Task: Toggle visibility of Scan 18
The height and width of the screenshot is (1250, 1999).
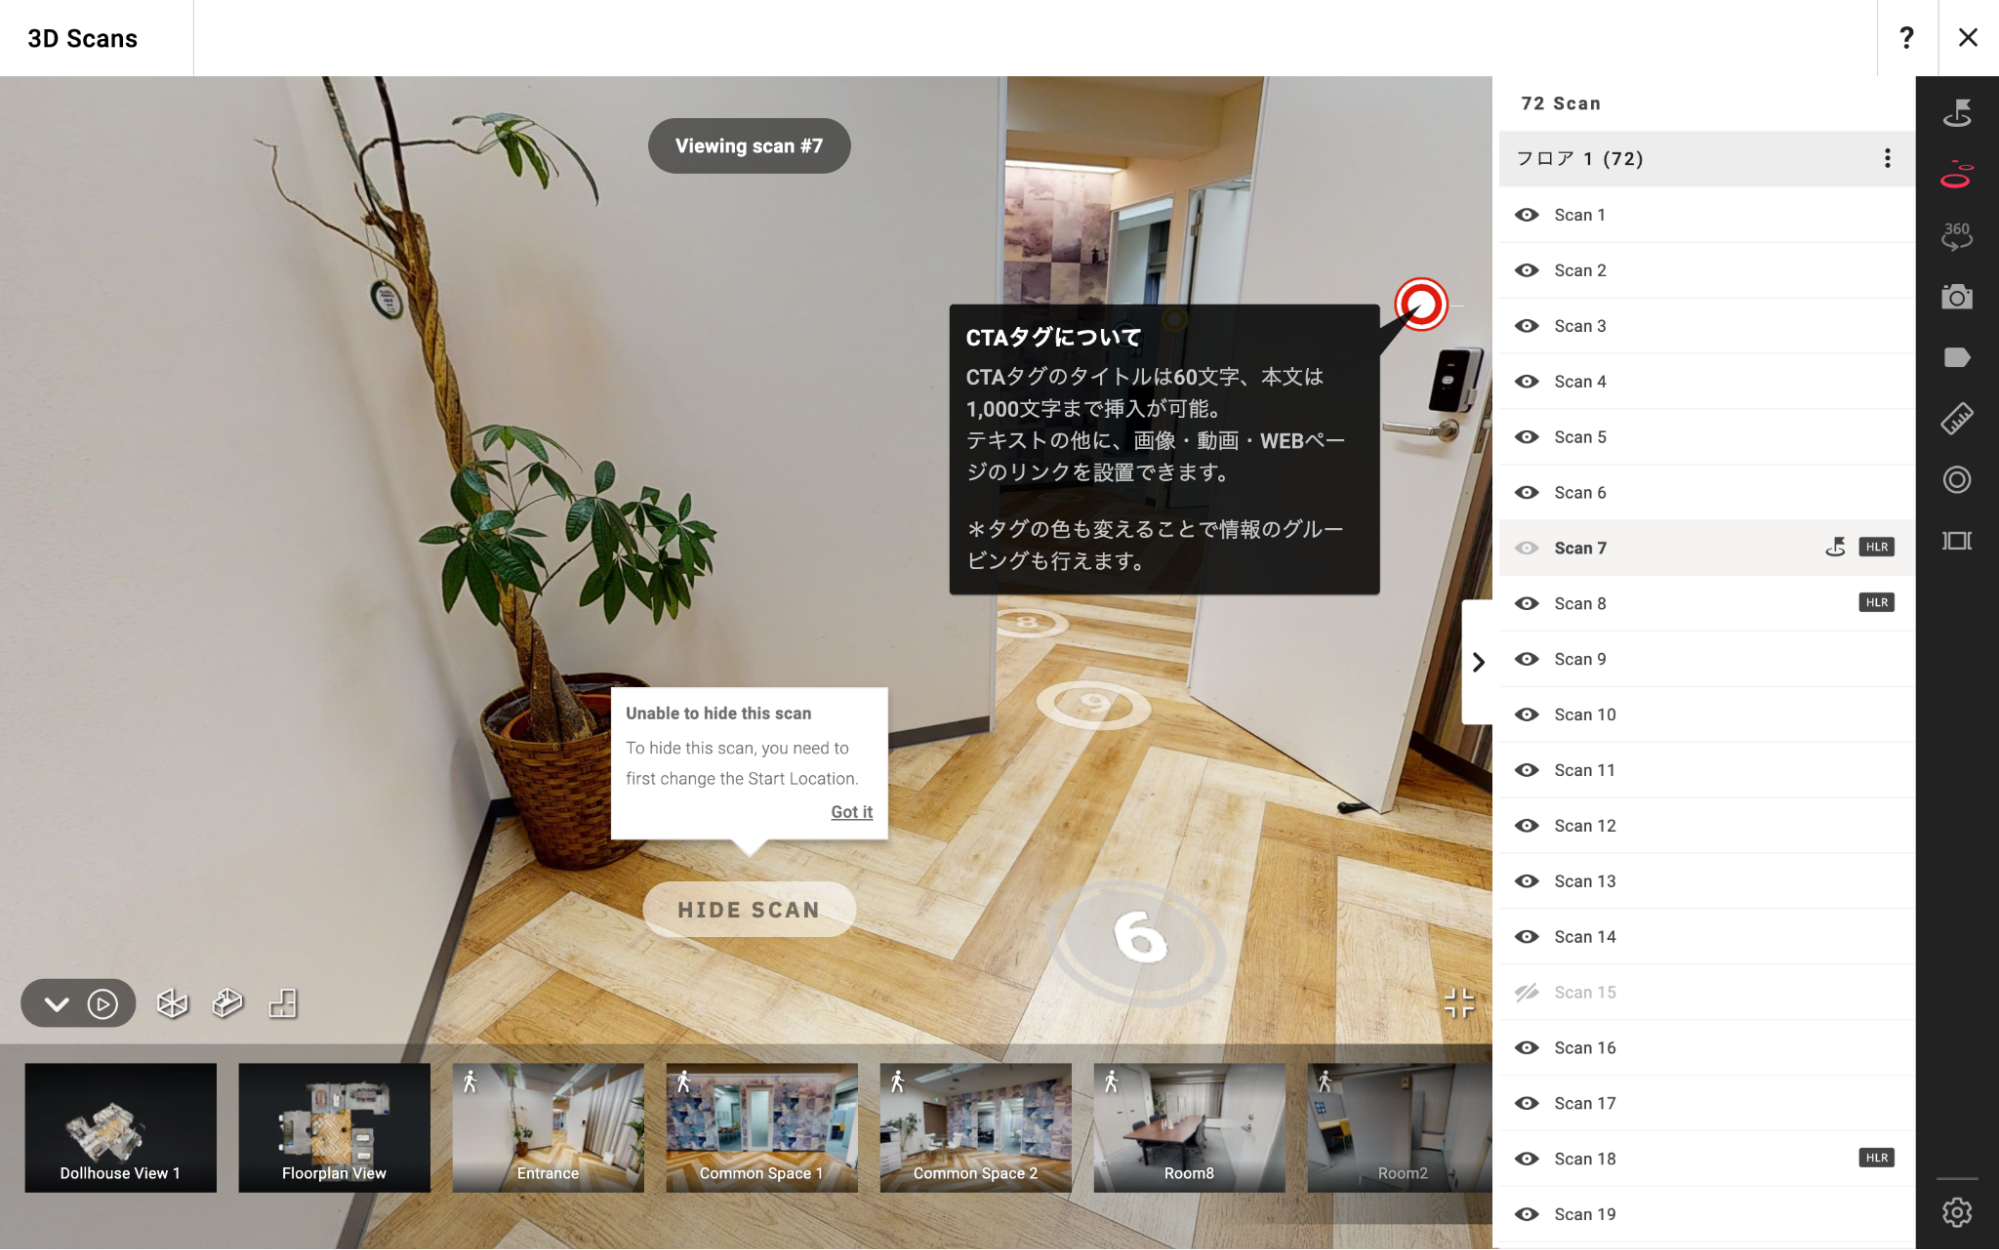Action: click(1526, 1158)
